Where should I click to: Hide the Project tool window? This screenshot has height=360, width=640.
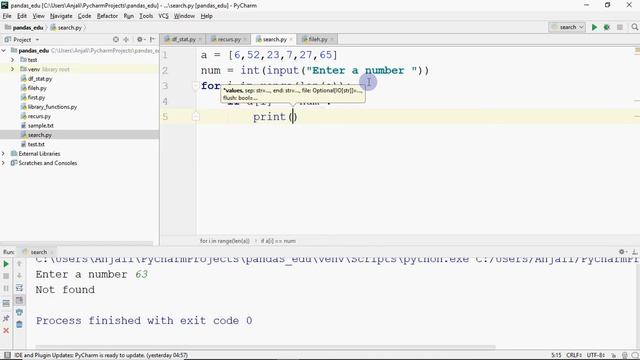coord(152,40)
